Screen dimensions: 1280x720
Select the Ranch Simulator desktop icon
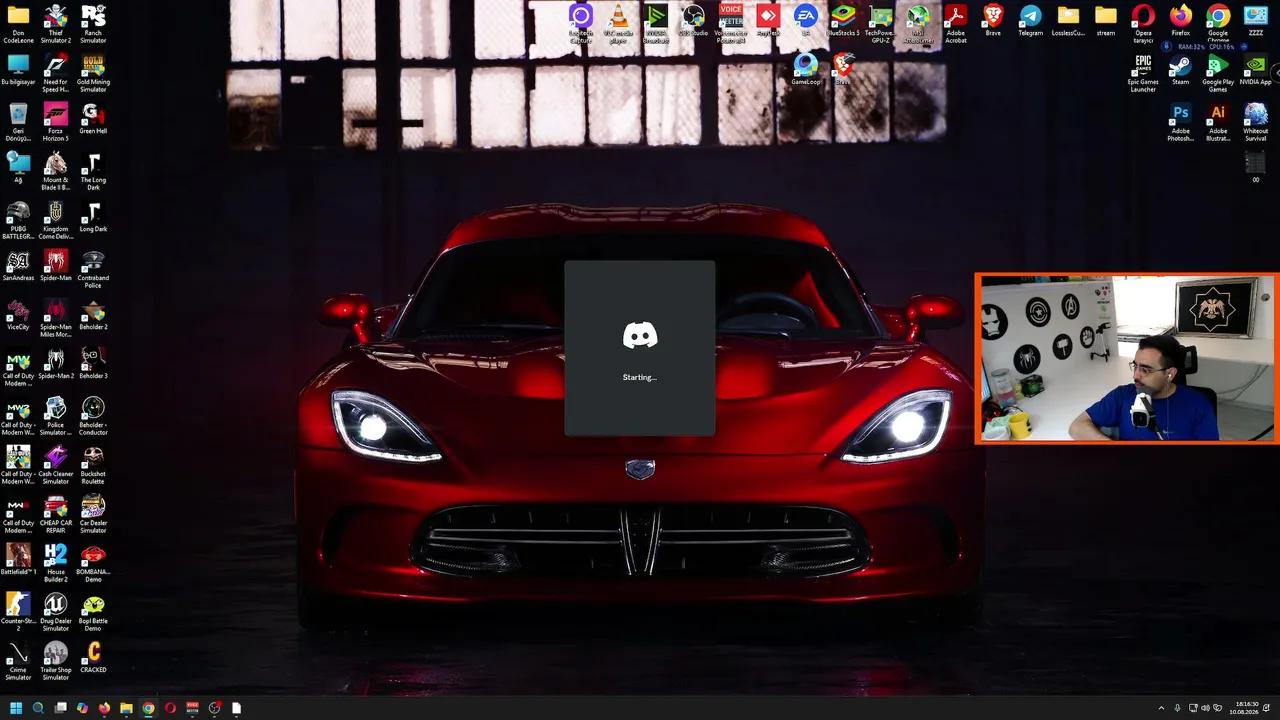(x=93, y=24)
